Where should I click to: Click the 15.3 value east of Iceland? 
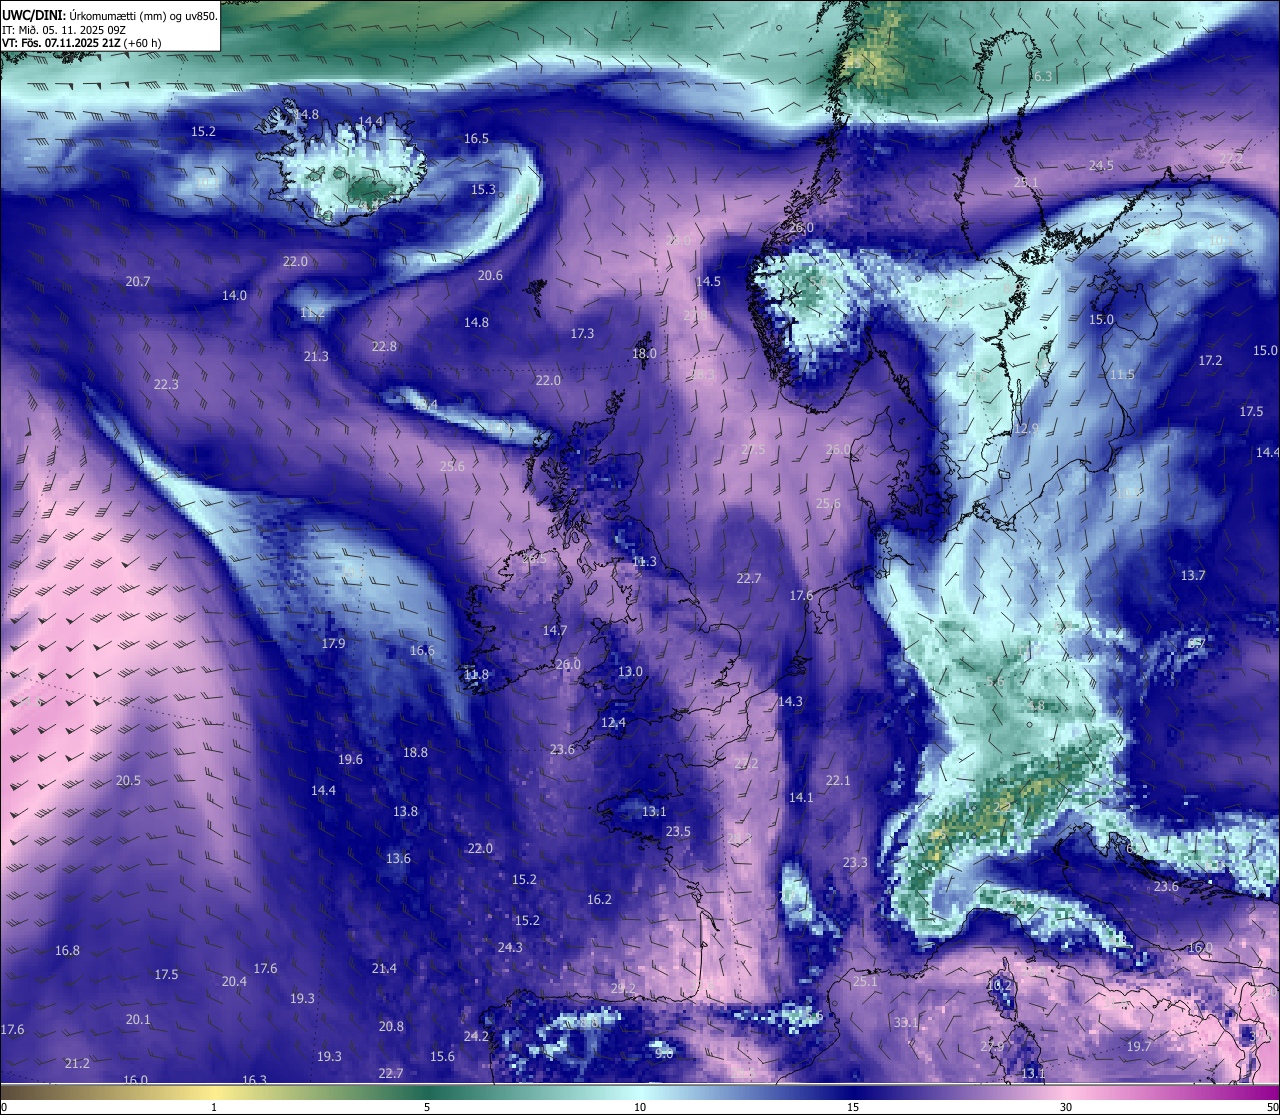click(483, 190)
